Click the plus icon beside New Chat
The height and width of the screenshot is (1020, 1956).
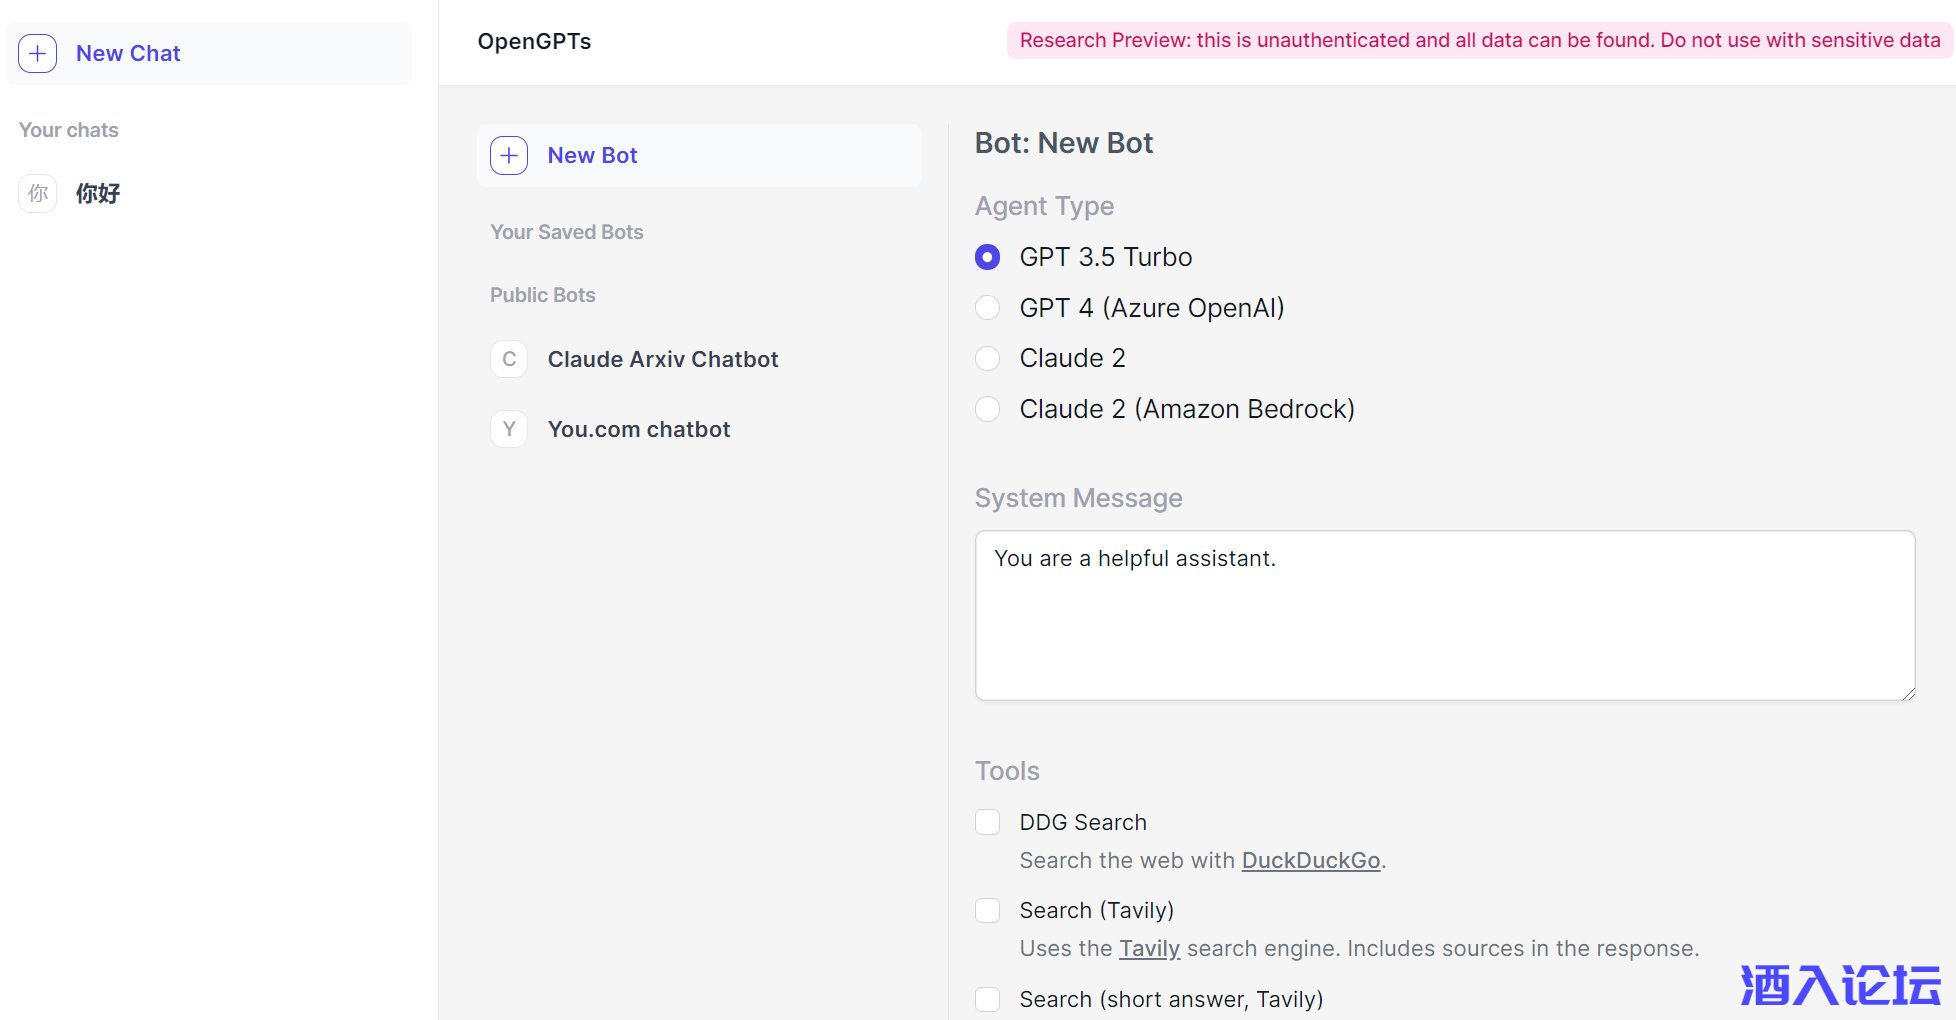coord(38,54)
